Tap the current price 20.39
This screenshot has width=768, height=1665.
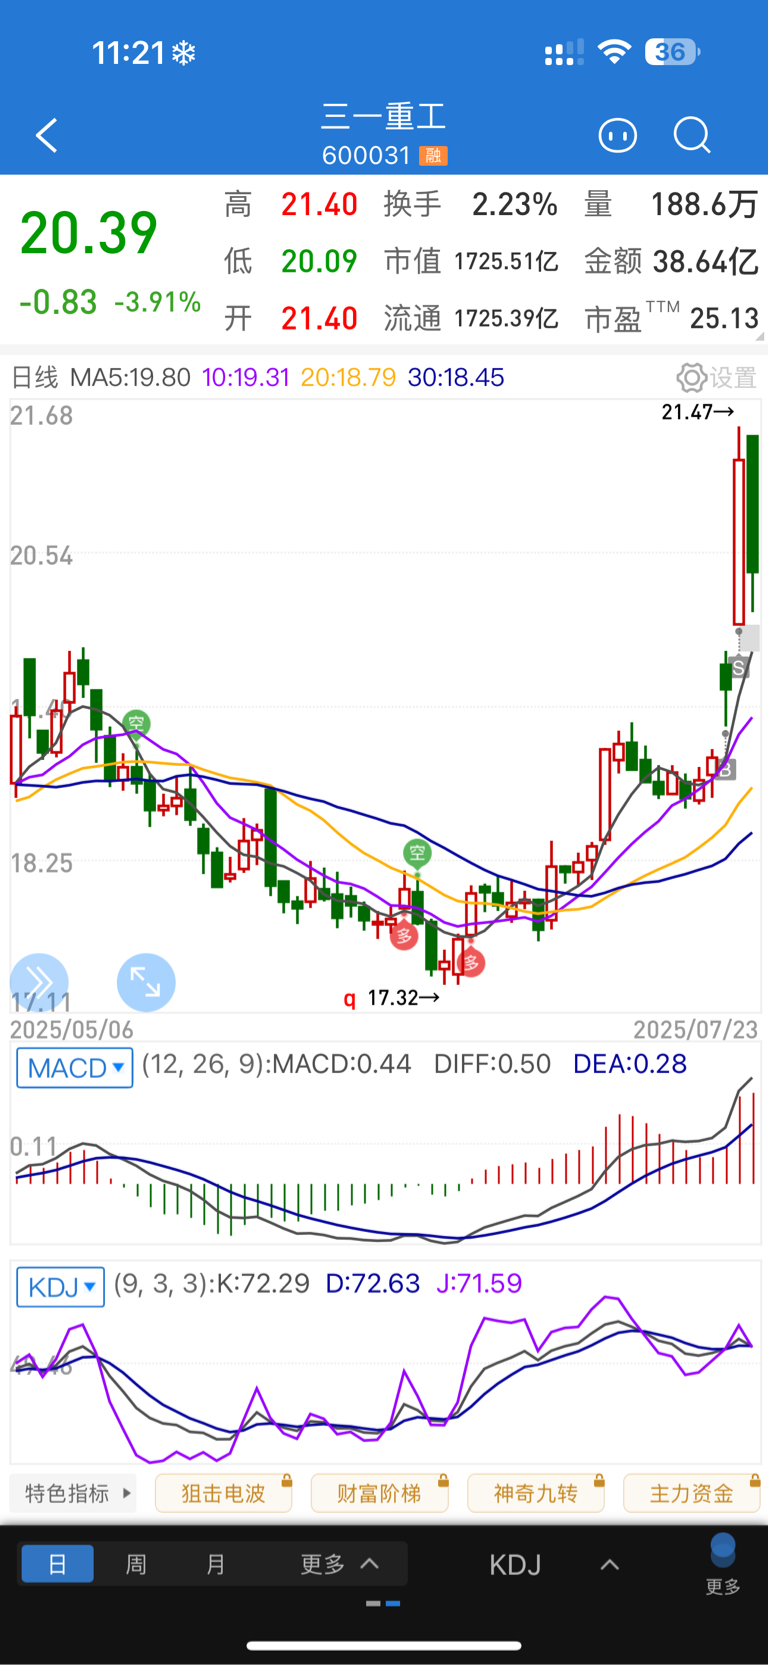click(x=89, y=234)
